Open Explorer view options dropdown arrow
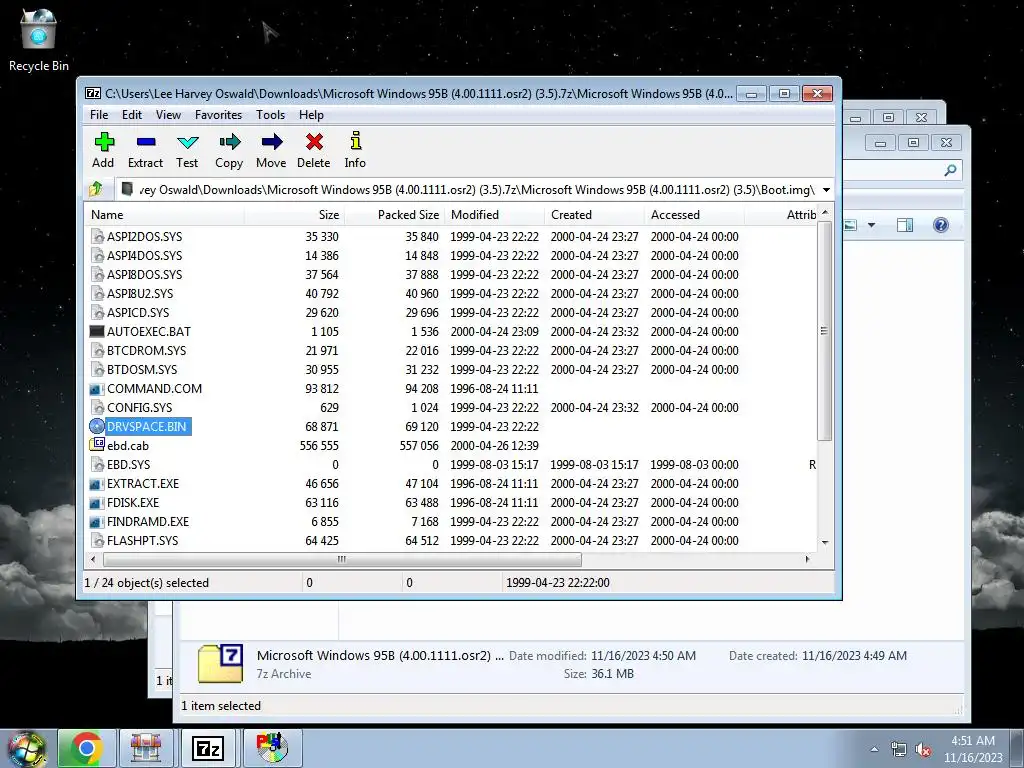The height and width of the screenshot is (768, 1024). (871, 225)
